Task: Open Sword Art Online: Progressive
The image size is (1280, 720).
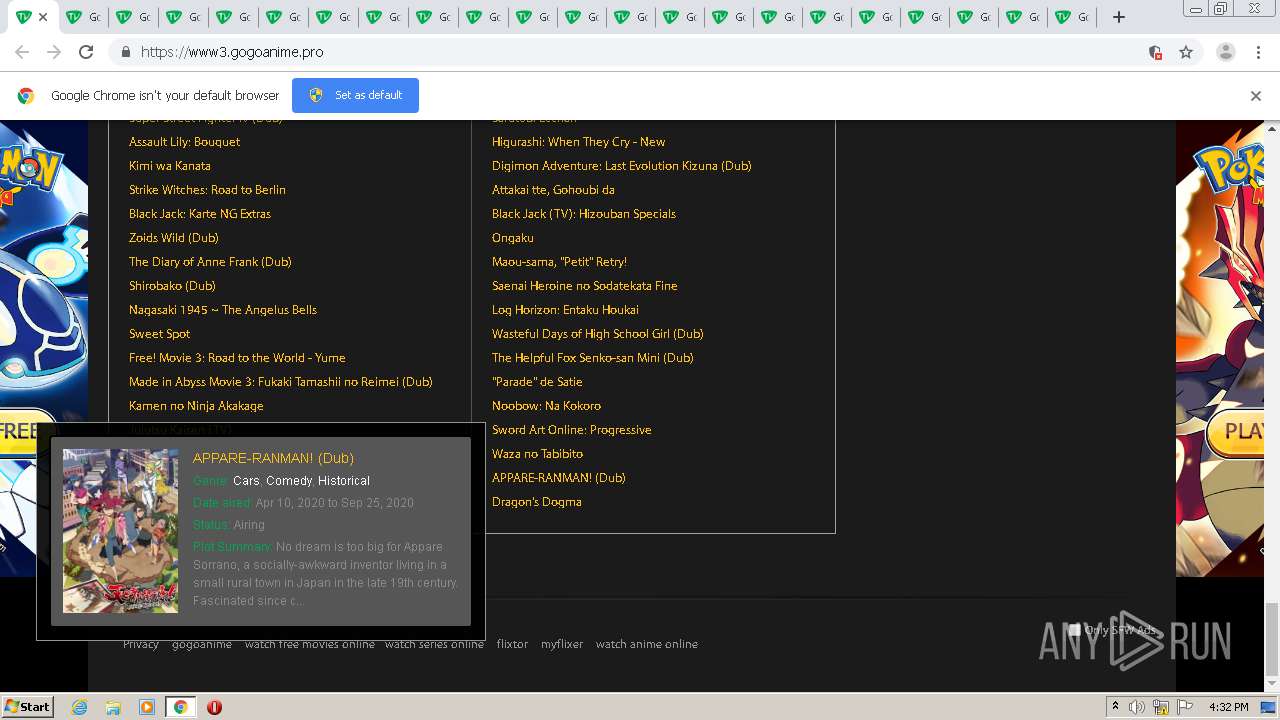Action: [x=571, y=430]
